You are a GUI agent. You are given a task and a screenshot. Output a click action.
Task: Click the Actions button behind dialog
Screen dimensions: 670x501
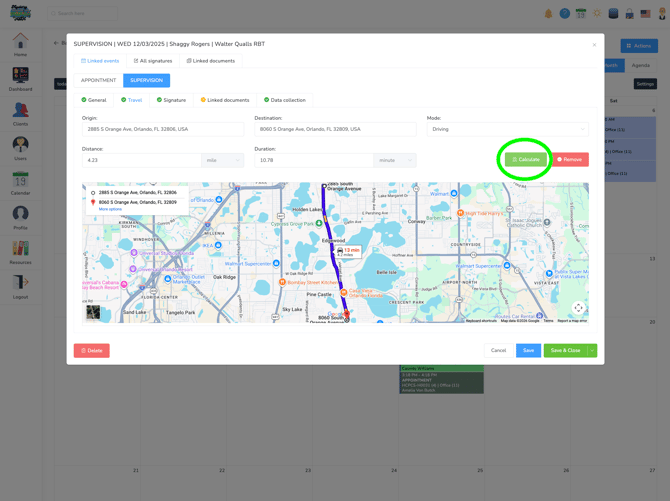(639, 46)
